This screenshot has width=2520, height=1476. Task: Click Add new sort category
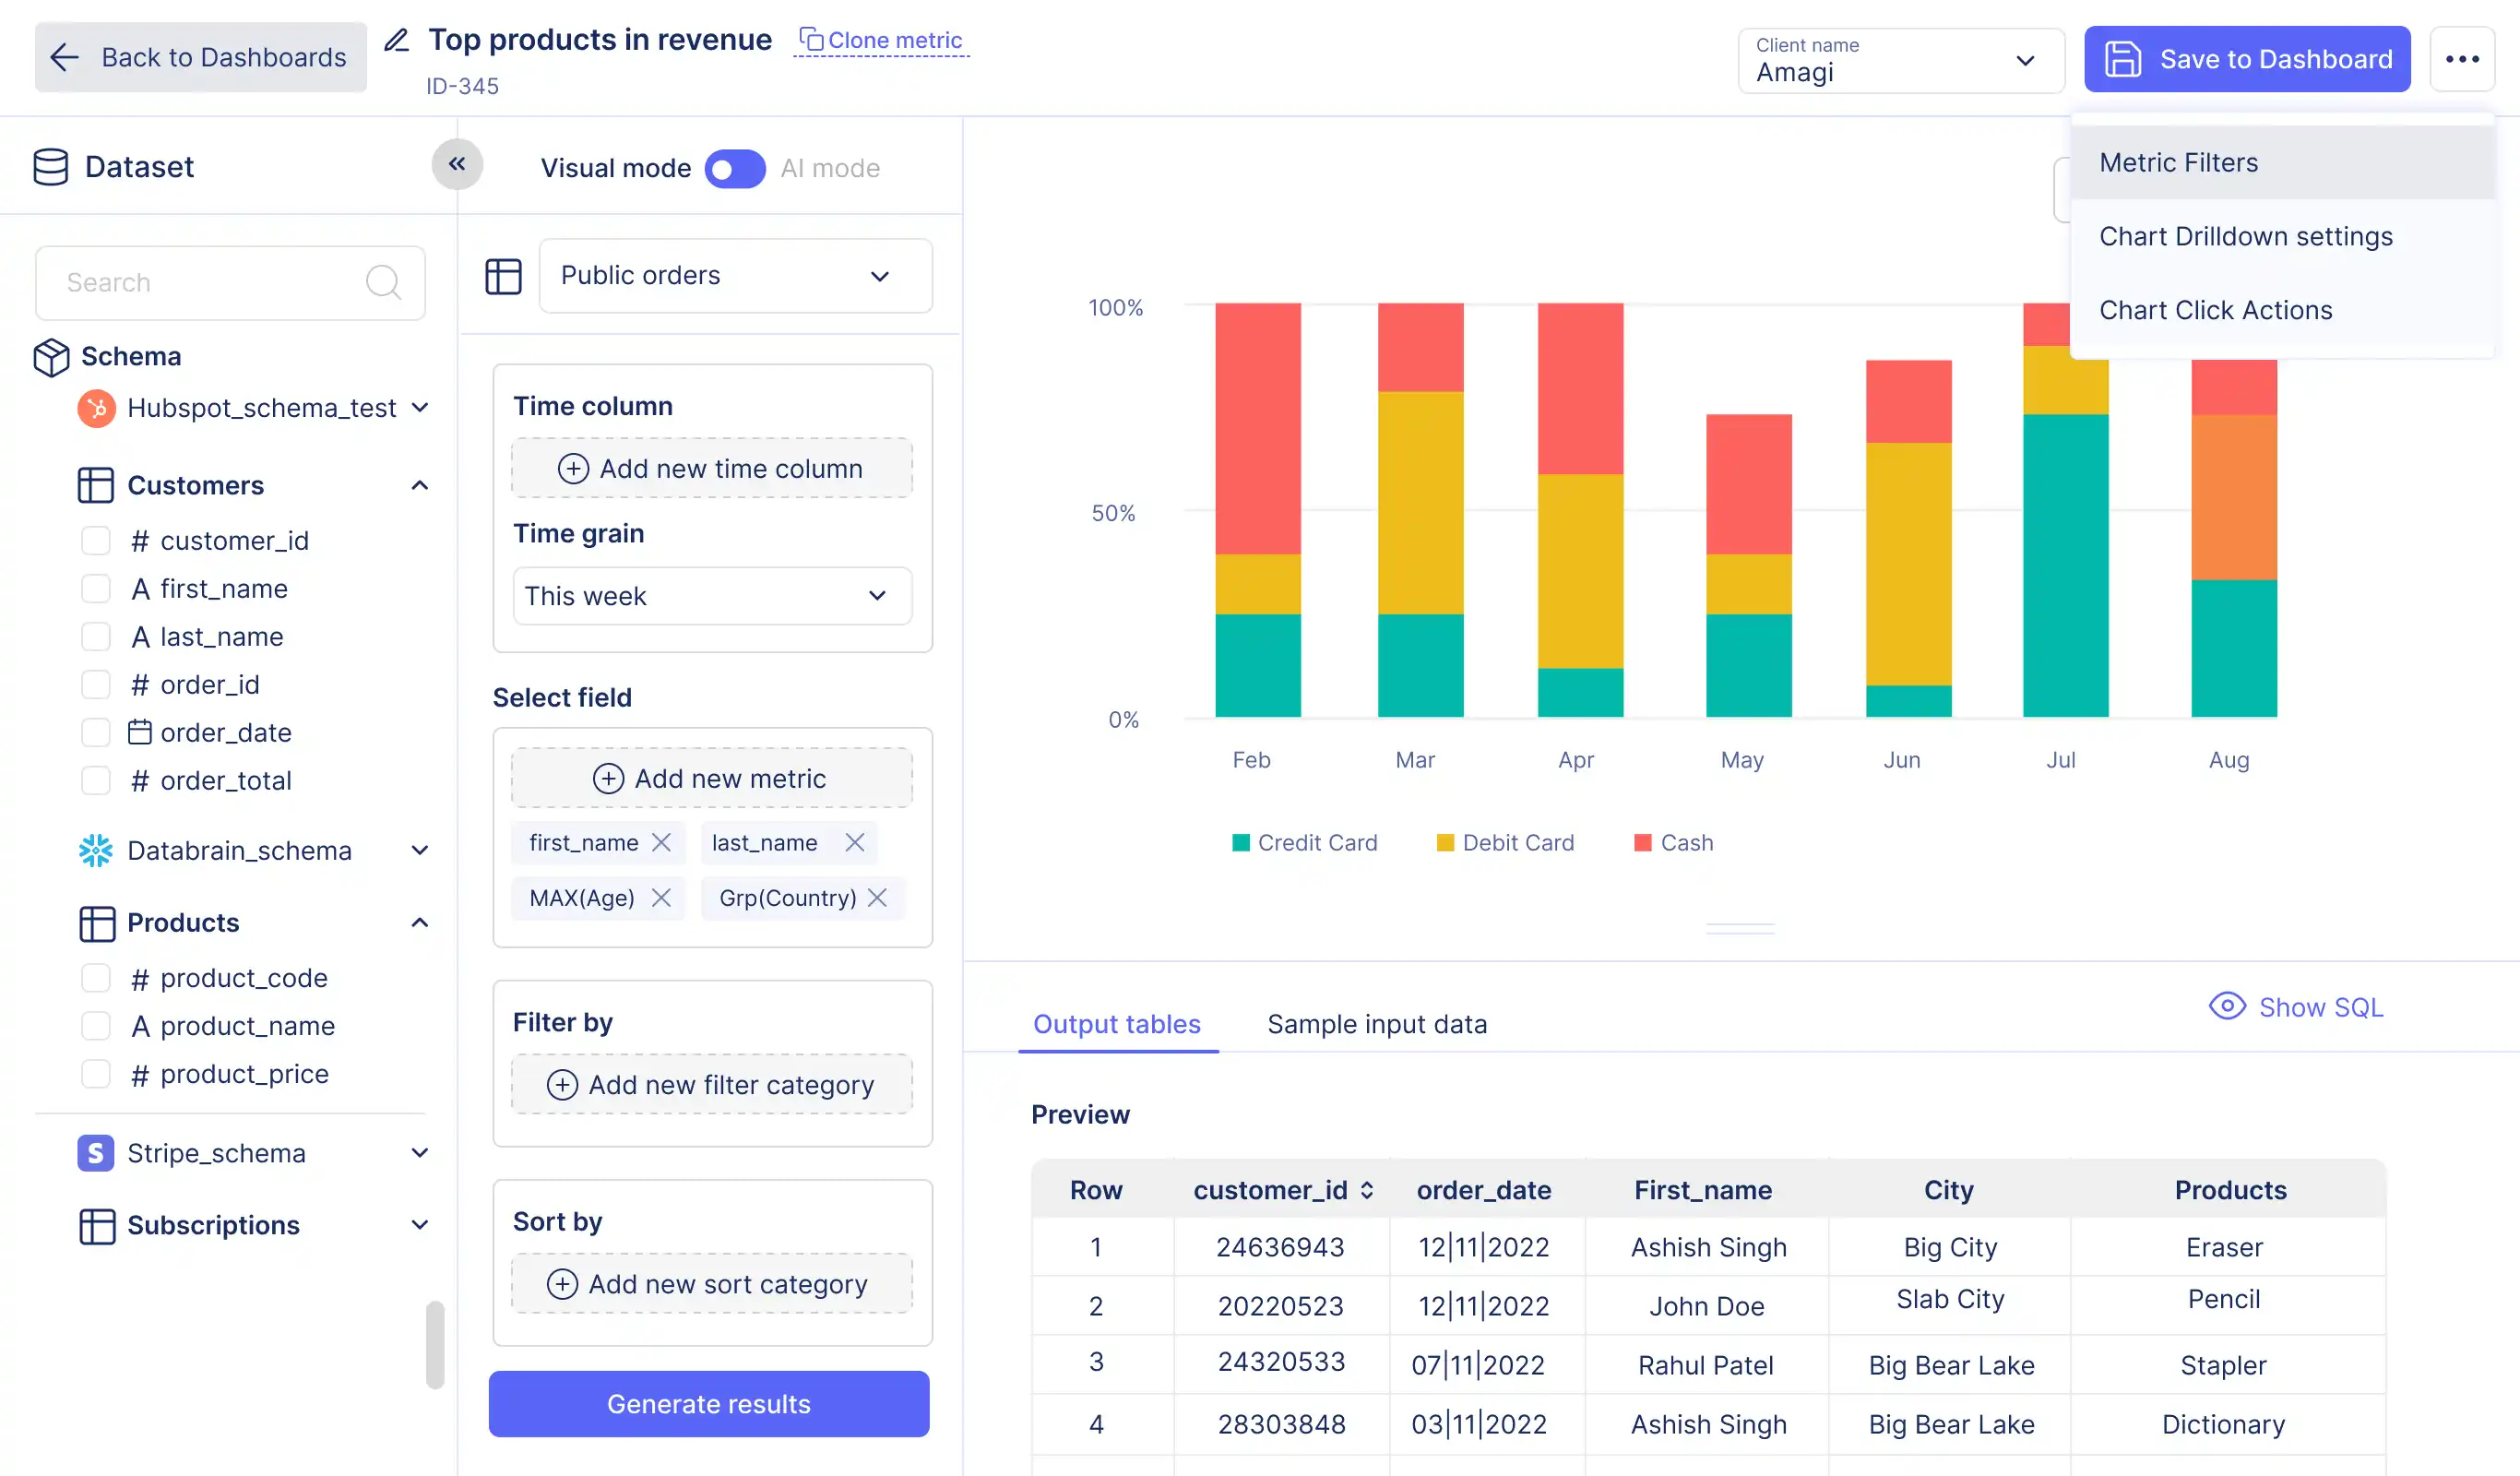click(x=712, y=1284)
